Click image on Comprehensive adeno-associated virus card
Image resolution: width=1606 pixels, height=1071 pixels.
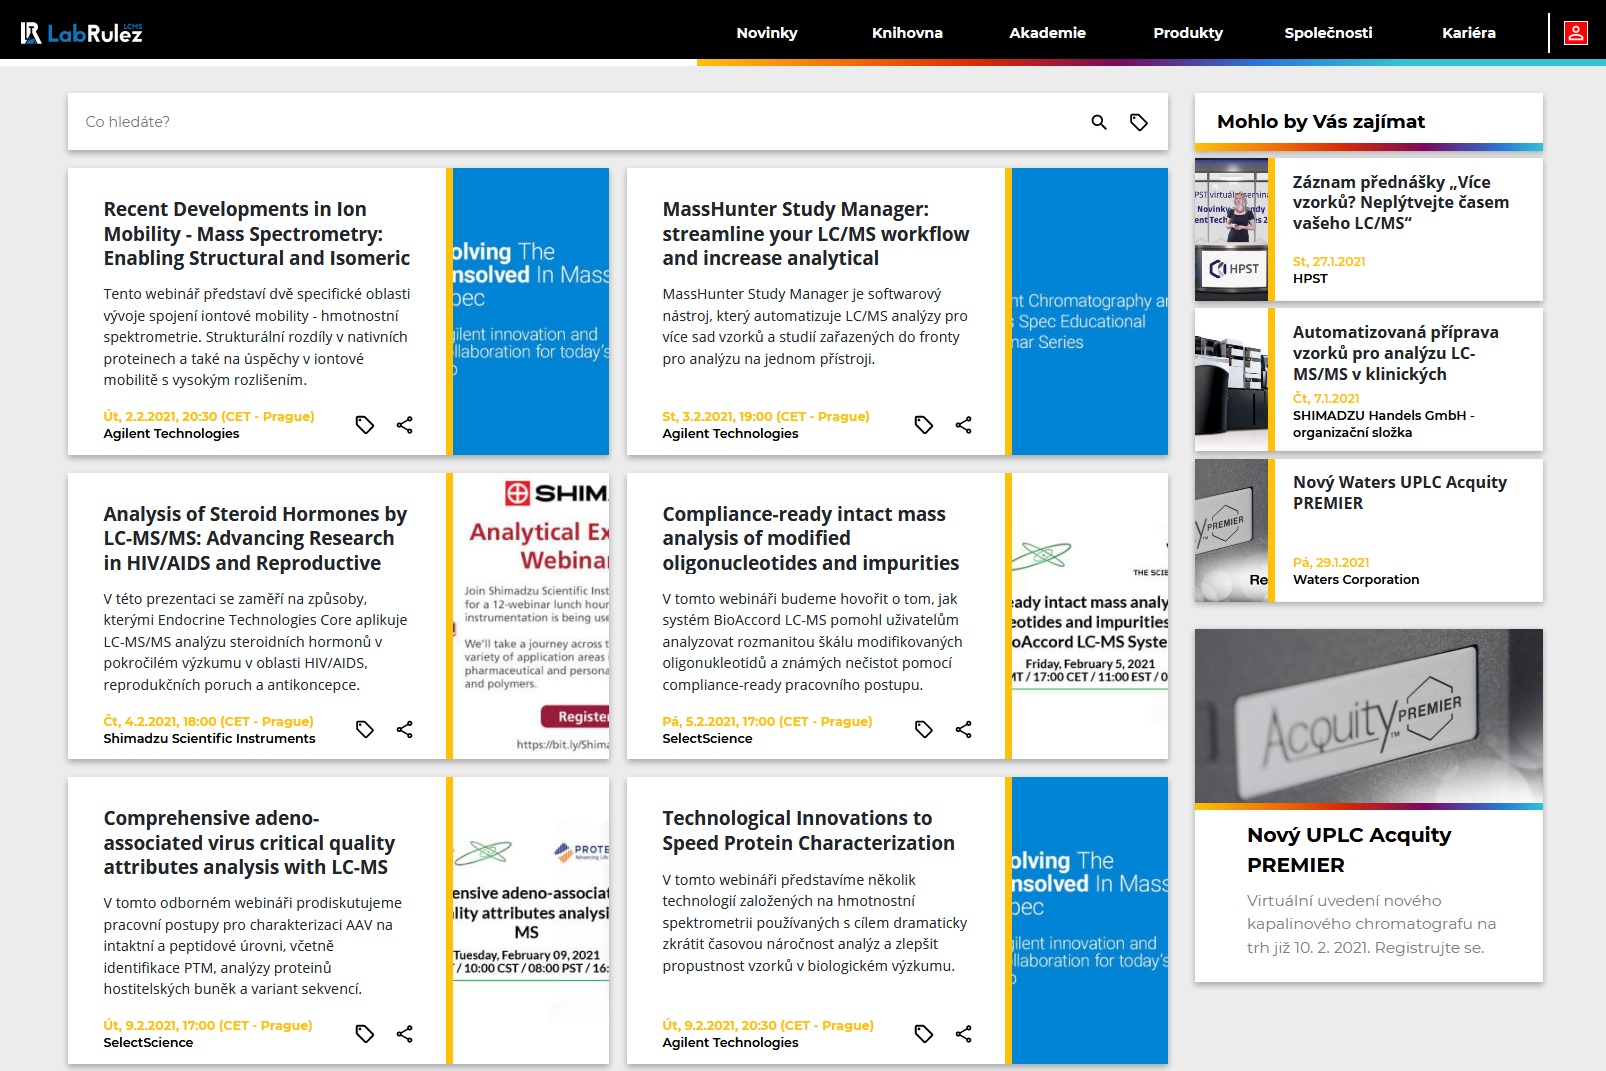(x=531, y=920)
